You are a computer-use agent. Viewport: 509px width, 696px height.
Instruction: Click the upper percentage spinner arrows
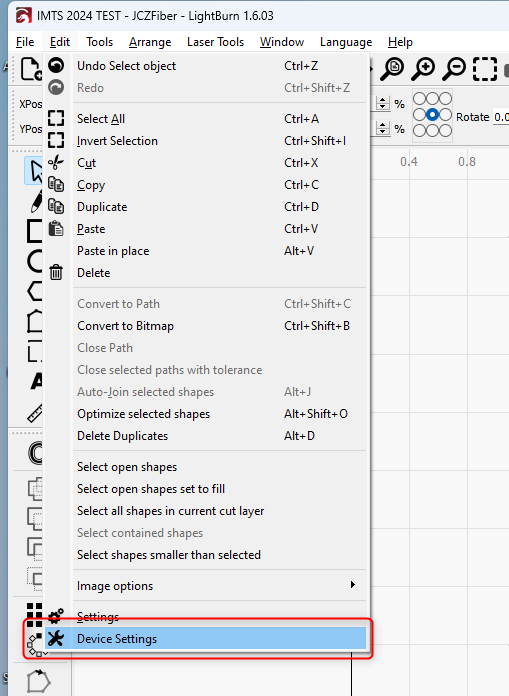(383, 103)
